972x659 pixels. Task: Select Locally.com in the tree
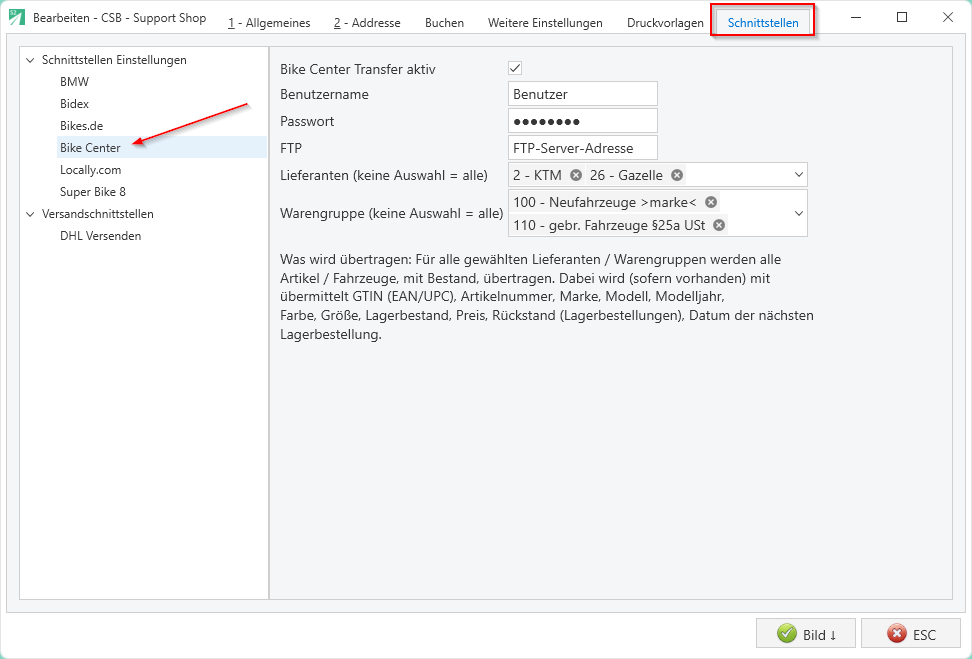(x=91, y=170)
